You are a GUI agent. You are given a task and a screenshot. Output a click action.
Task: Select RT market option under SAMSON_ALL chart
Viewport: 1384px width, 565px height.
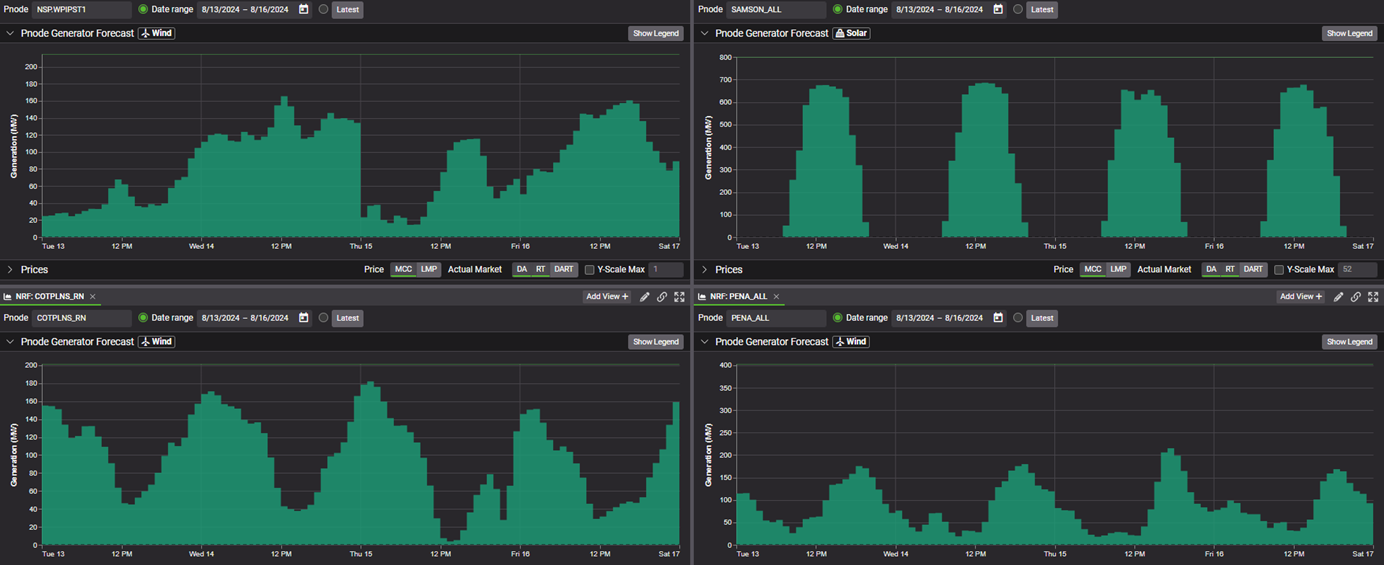point(1229,270)
